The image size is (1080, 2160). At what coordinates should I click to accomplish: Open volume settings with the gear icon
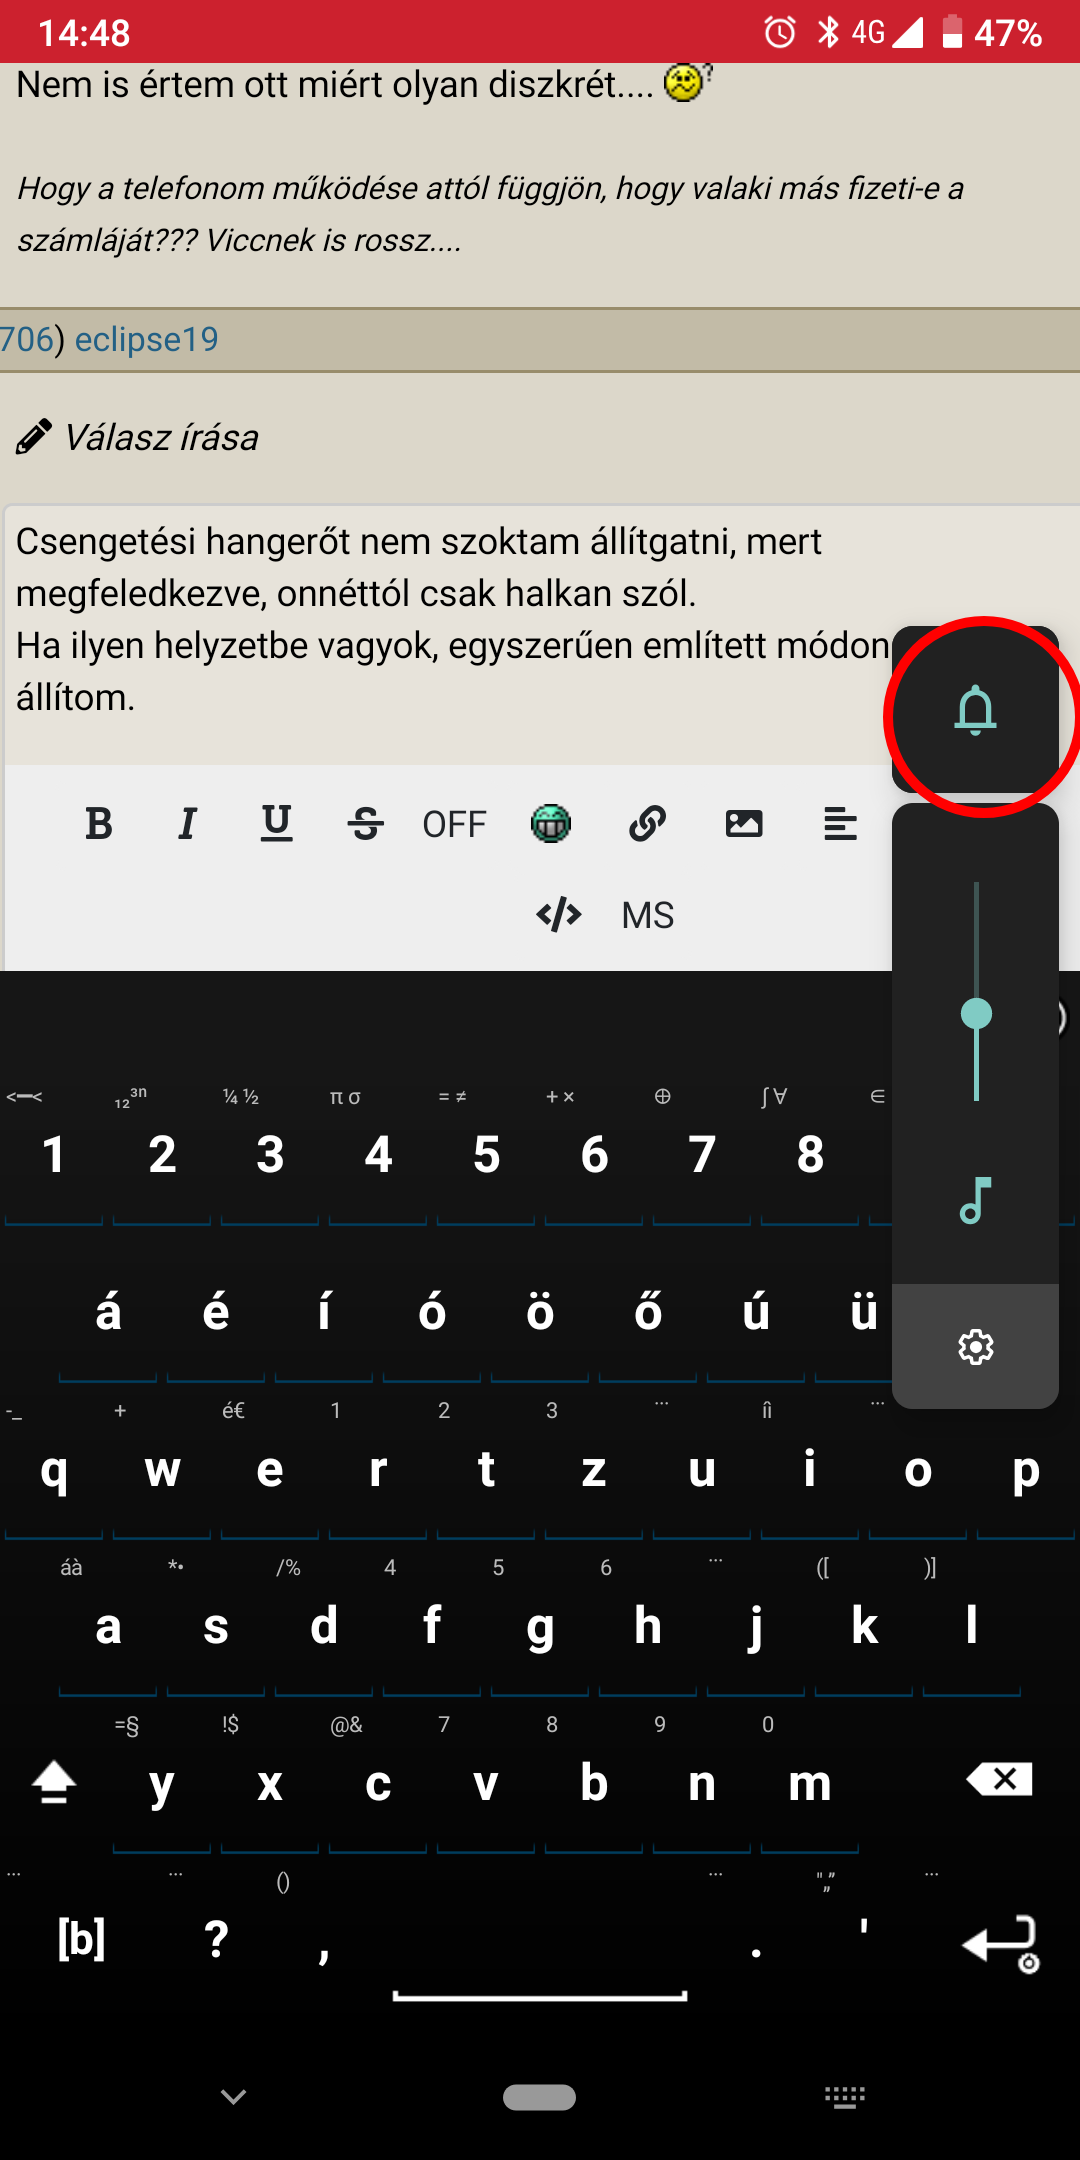tap(976, 1347)
